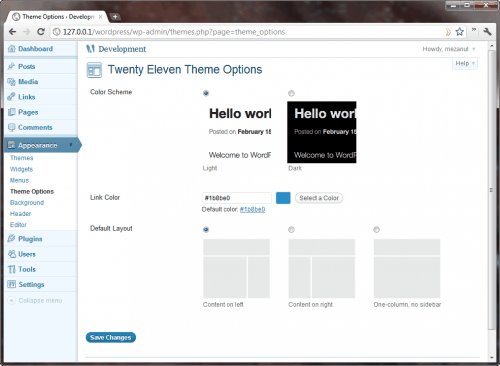500x366 pixels.
Task: Open the Menus submenu item
Action: pyautogui.click(x=19, y=180)
